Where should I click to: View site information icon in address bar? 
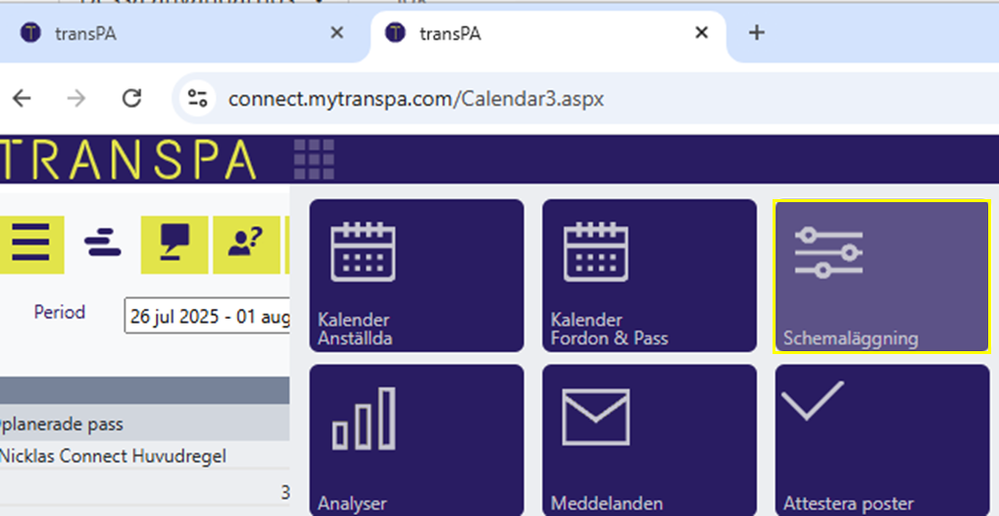click(198, 98)
